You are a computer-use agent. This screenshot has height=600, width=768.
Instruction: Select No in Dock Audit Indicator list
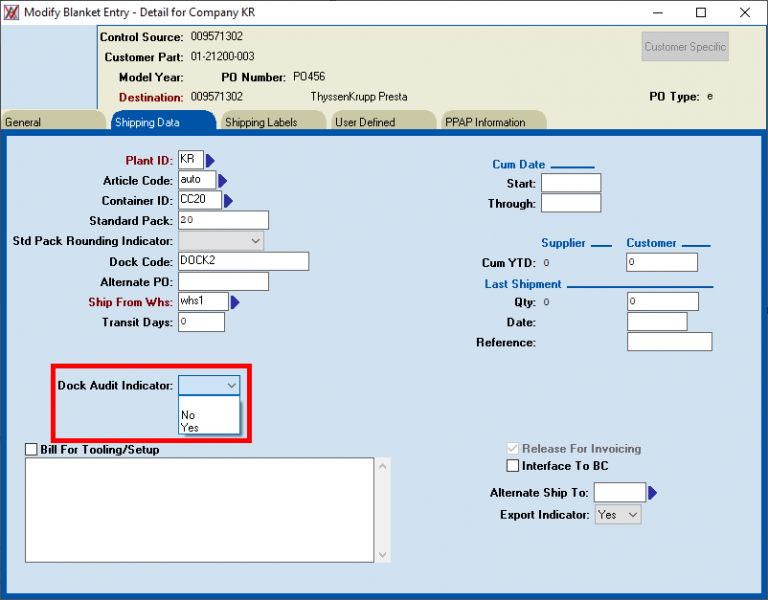pos(188,414)
